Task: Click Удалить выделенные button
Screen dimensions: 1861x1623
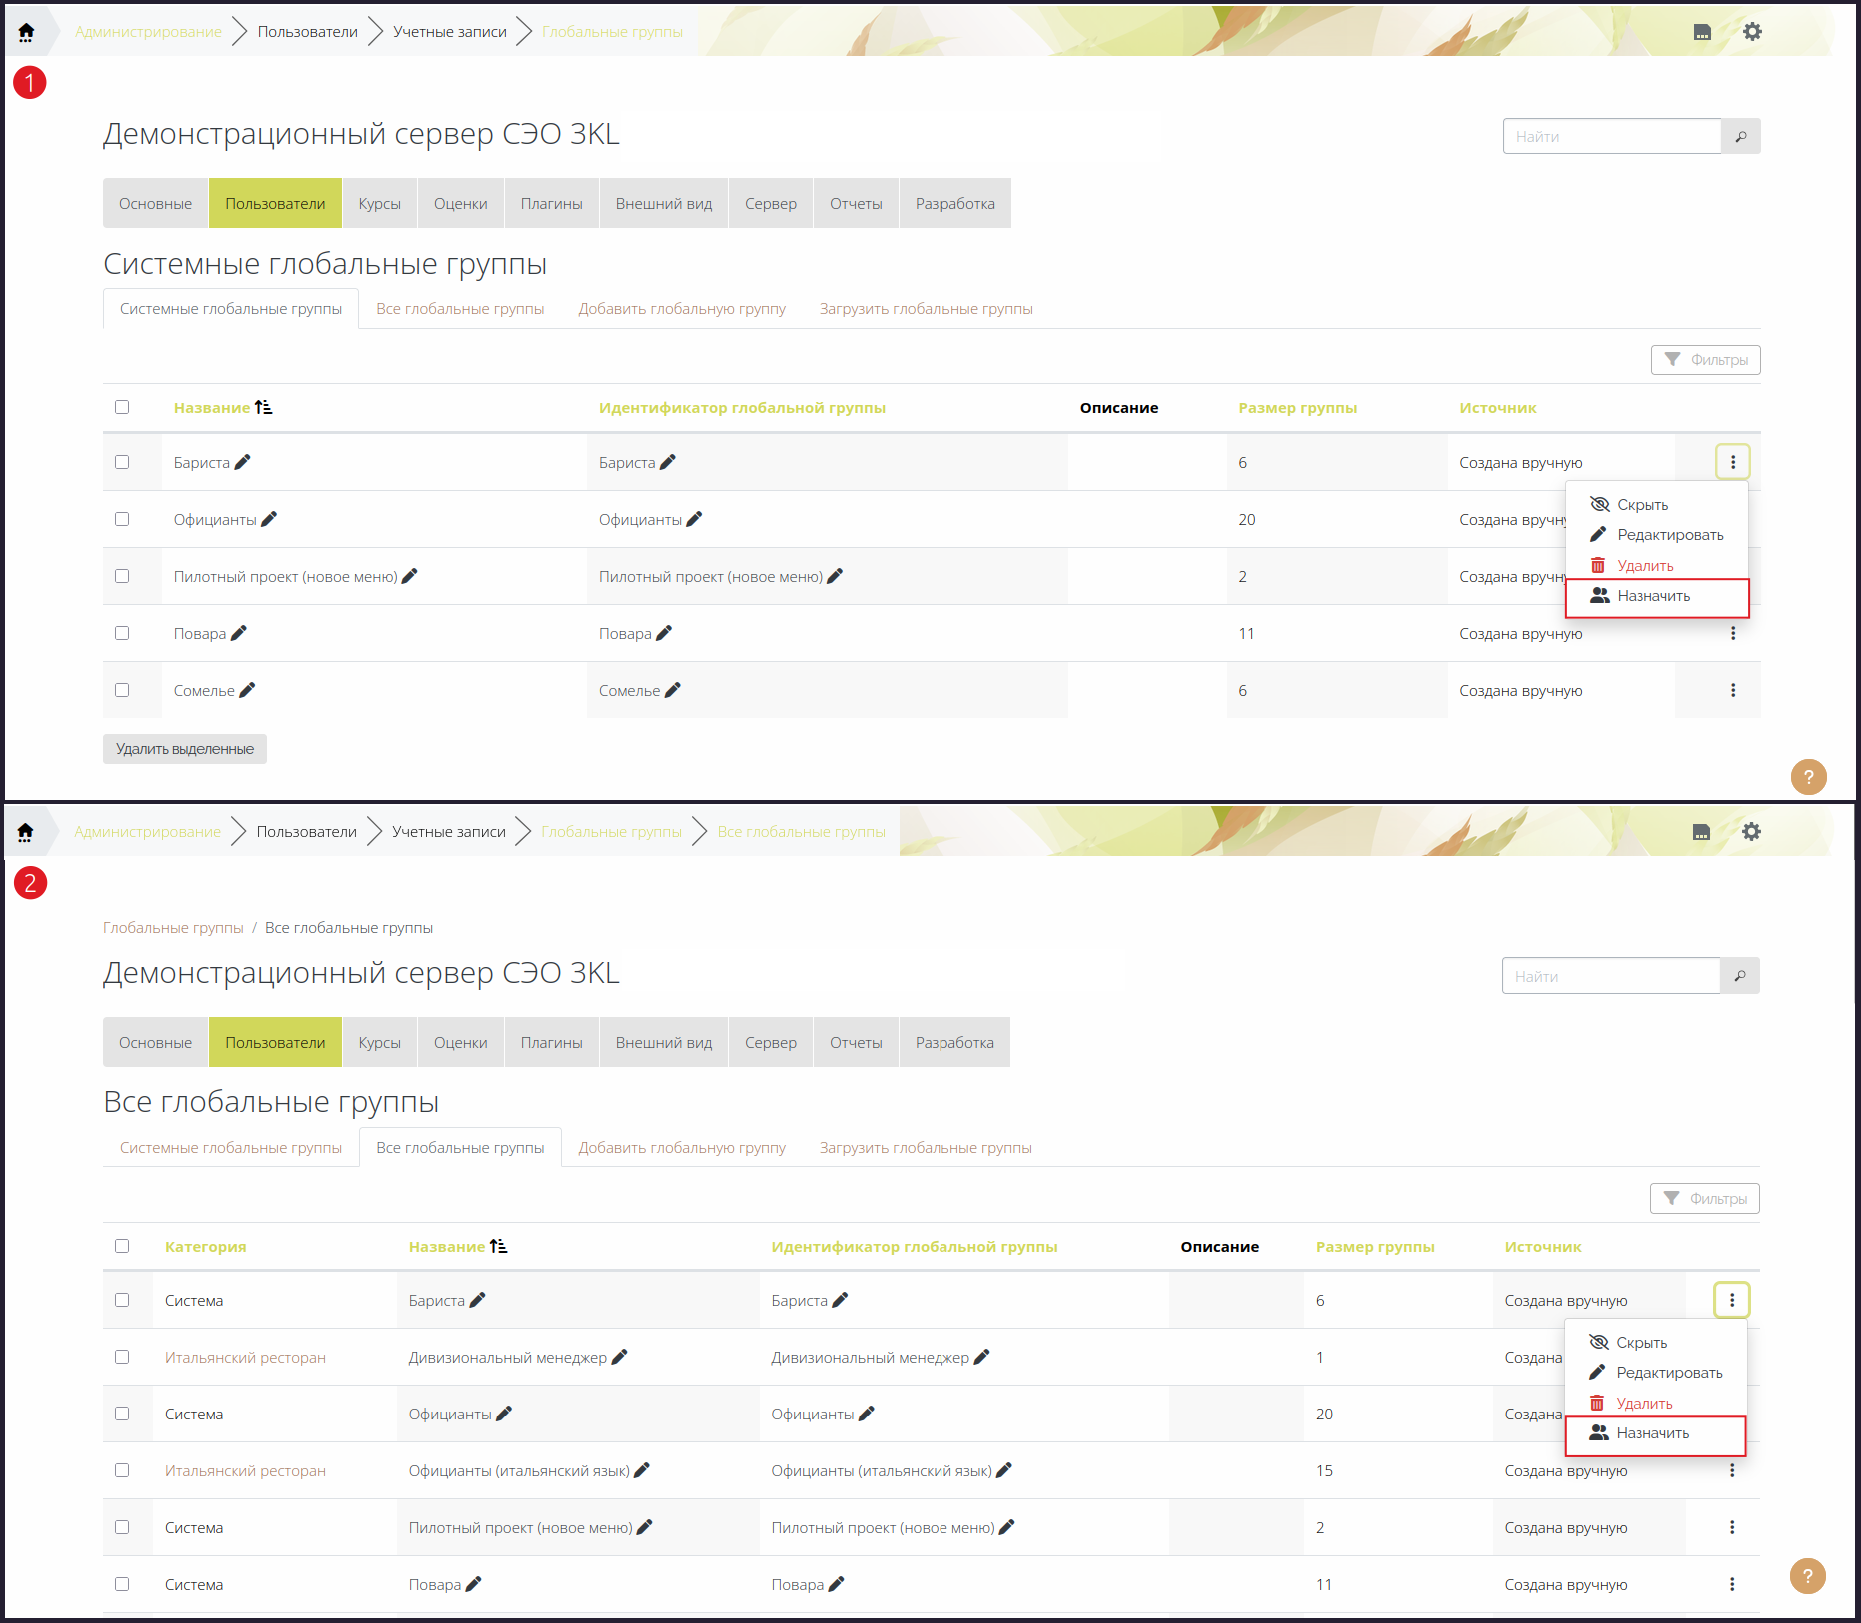Action: tap(185, 749)
